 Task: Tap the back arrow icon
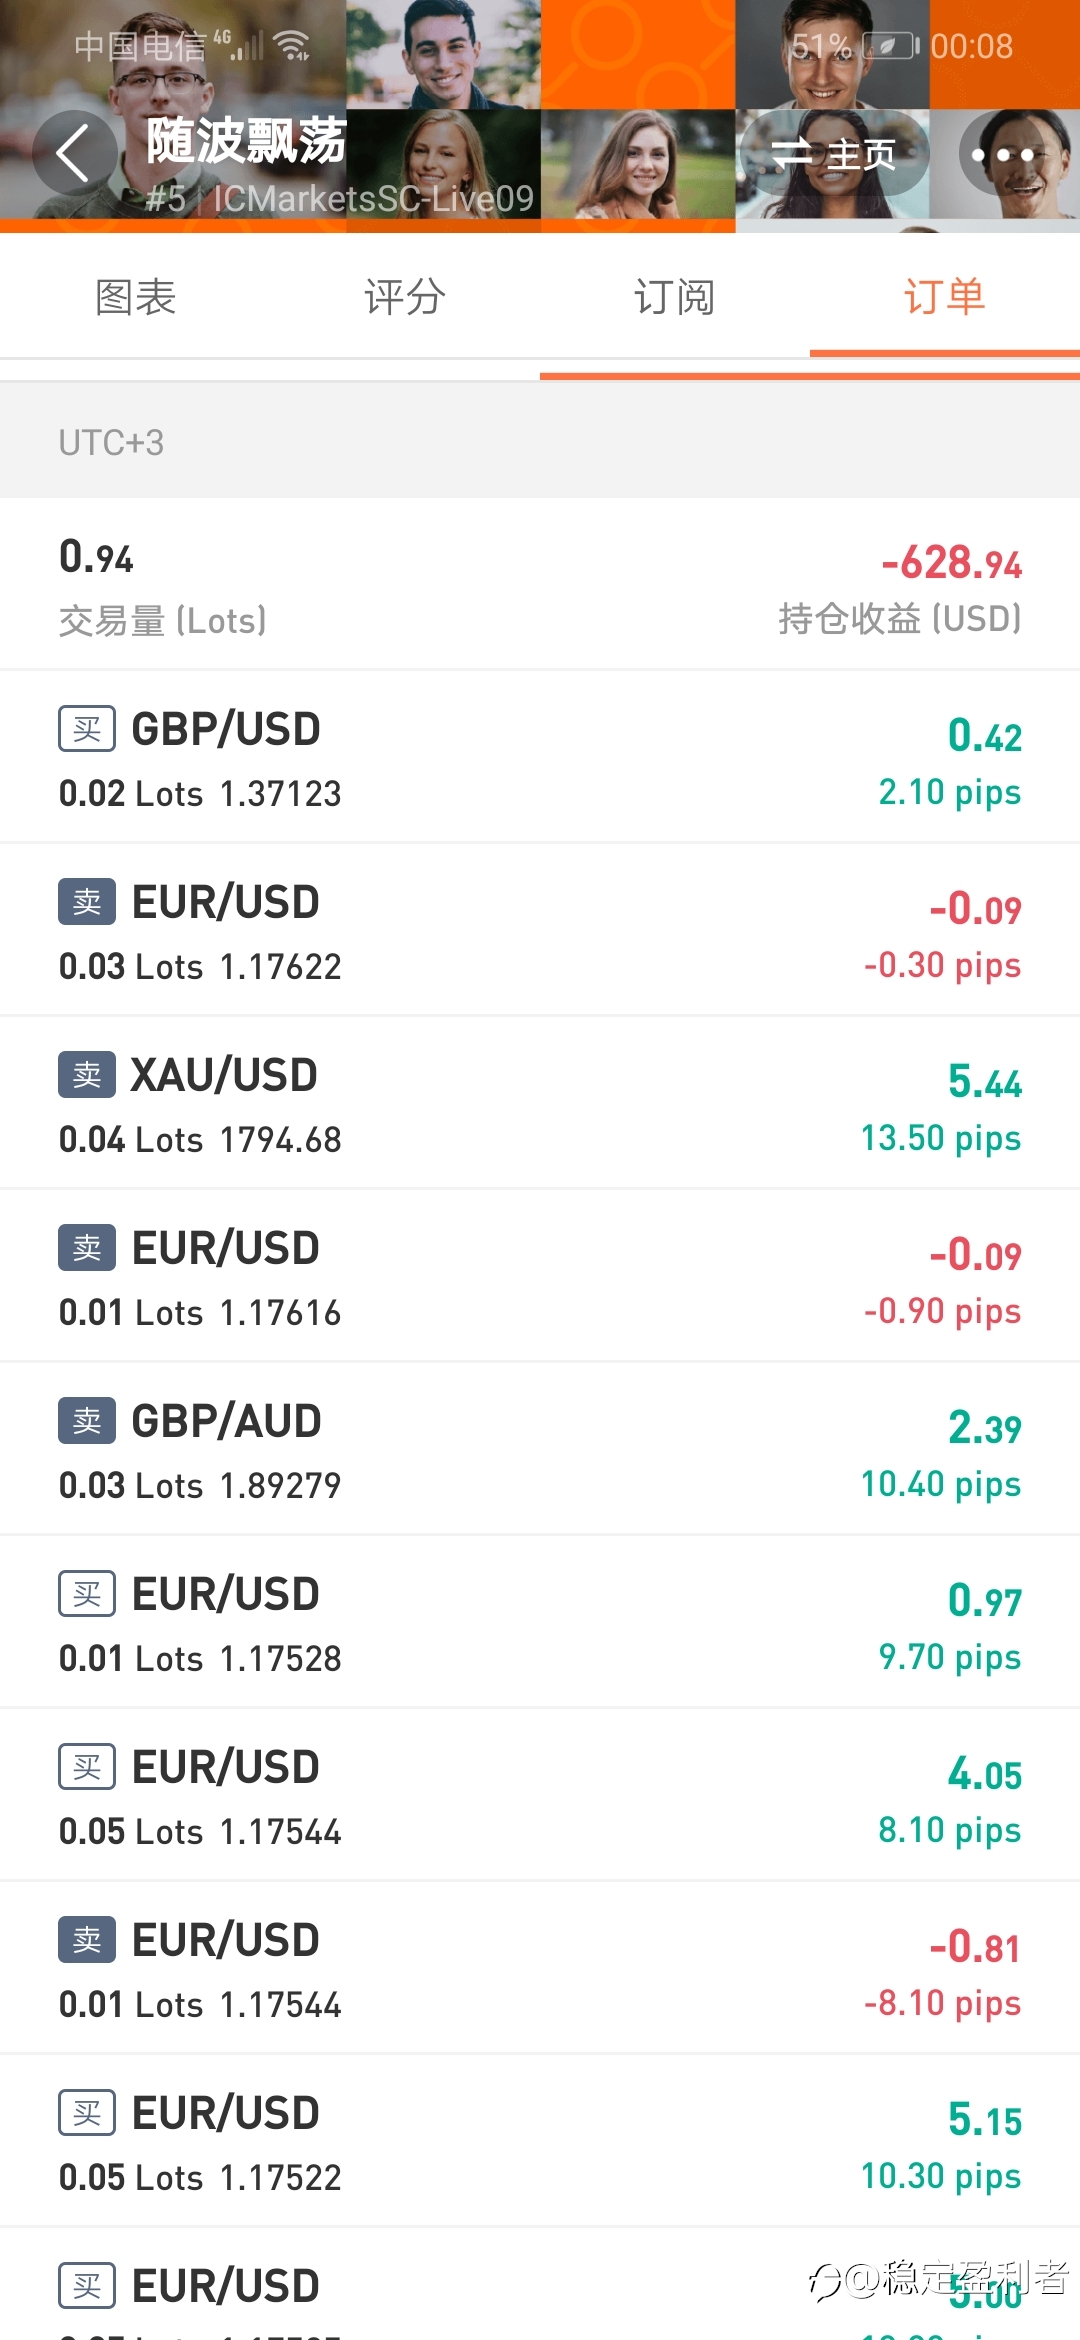[73, 153]
